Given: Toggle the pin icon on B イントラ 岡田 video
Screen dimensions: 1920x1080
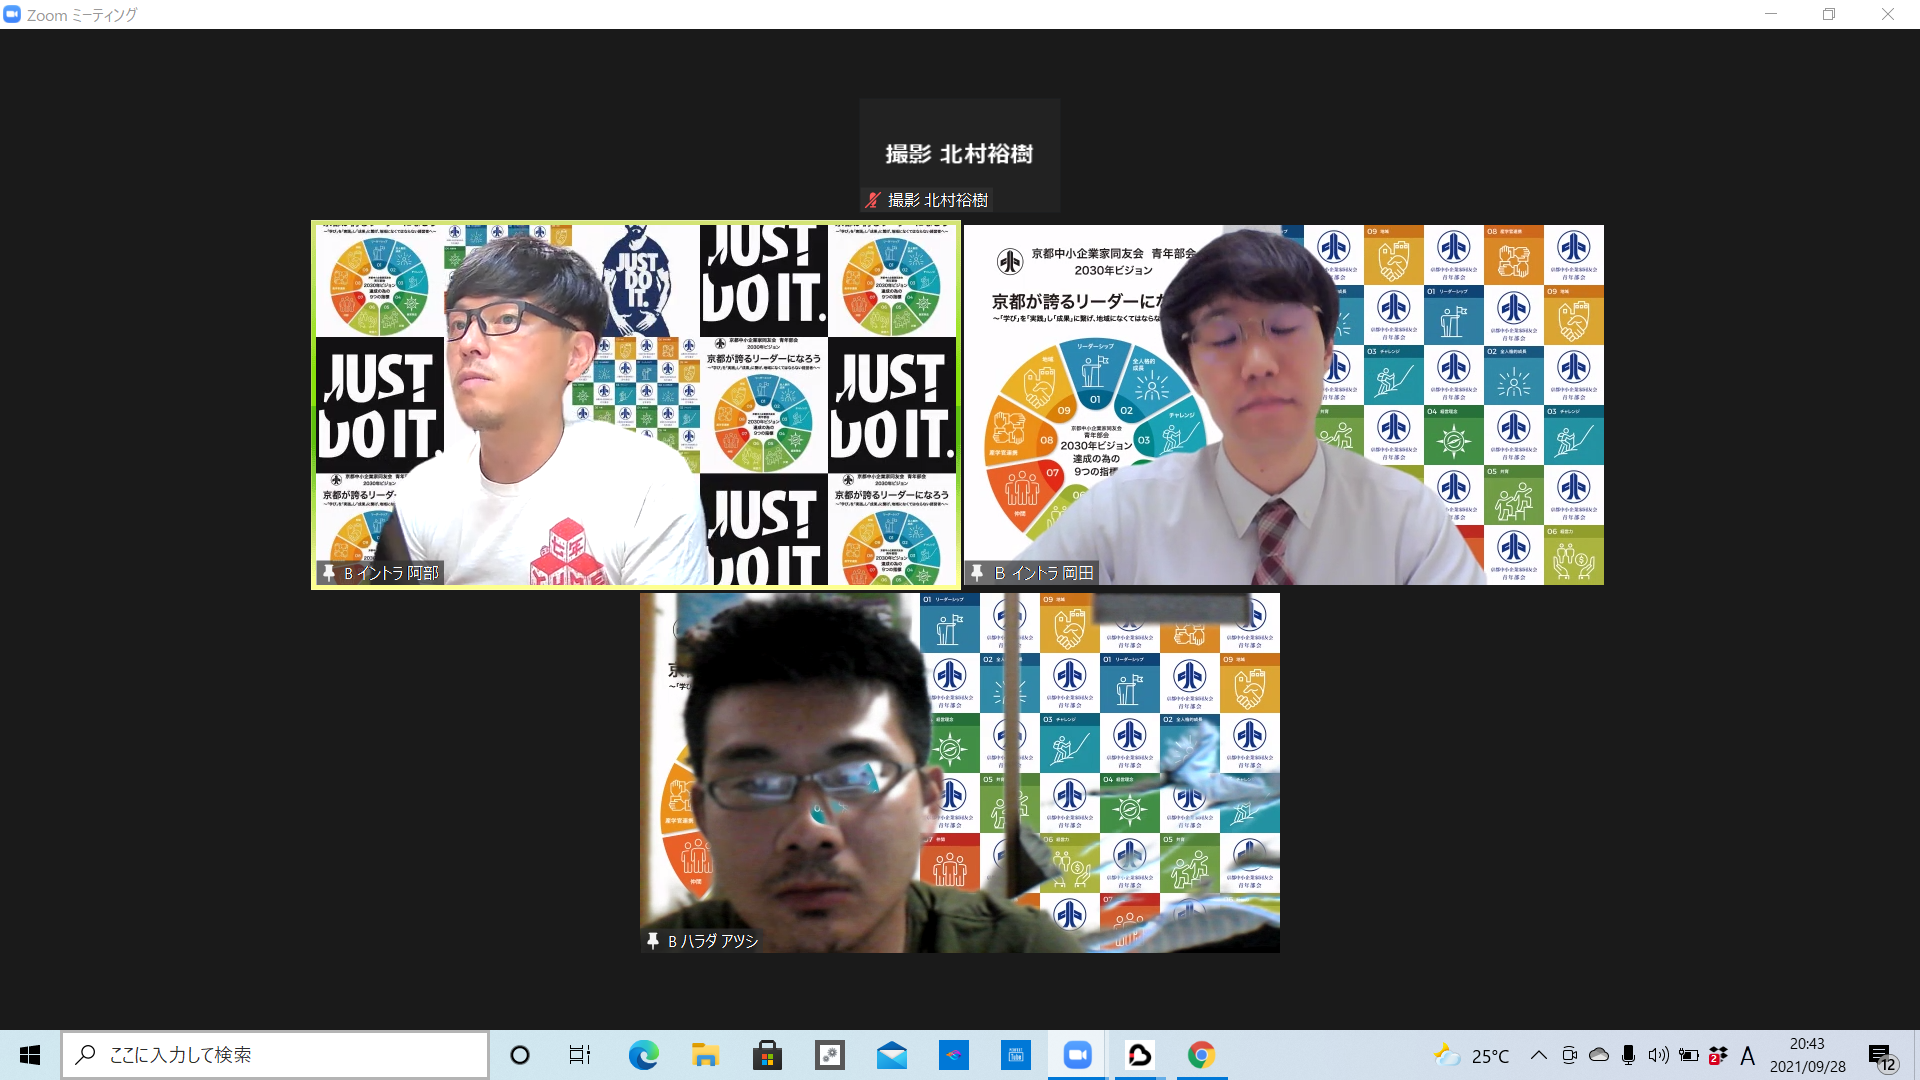Looking at the screenshot, I should [x=978, y=573].
